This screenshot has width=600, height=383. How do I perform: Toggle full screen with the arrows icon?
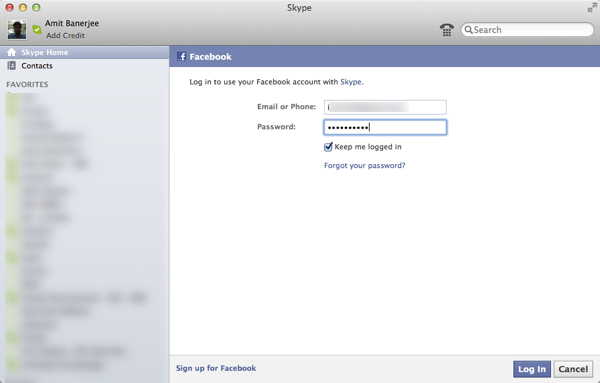(592, 8)
